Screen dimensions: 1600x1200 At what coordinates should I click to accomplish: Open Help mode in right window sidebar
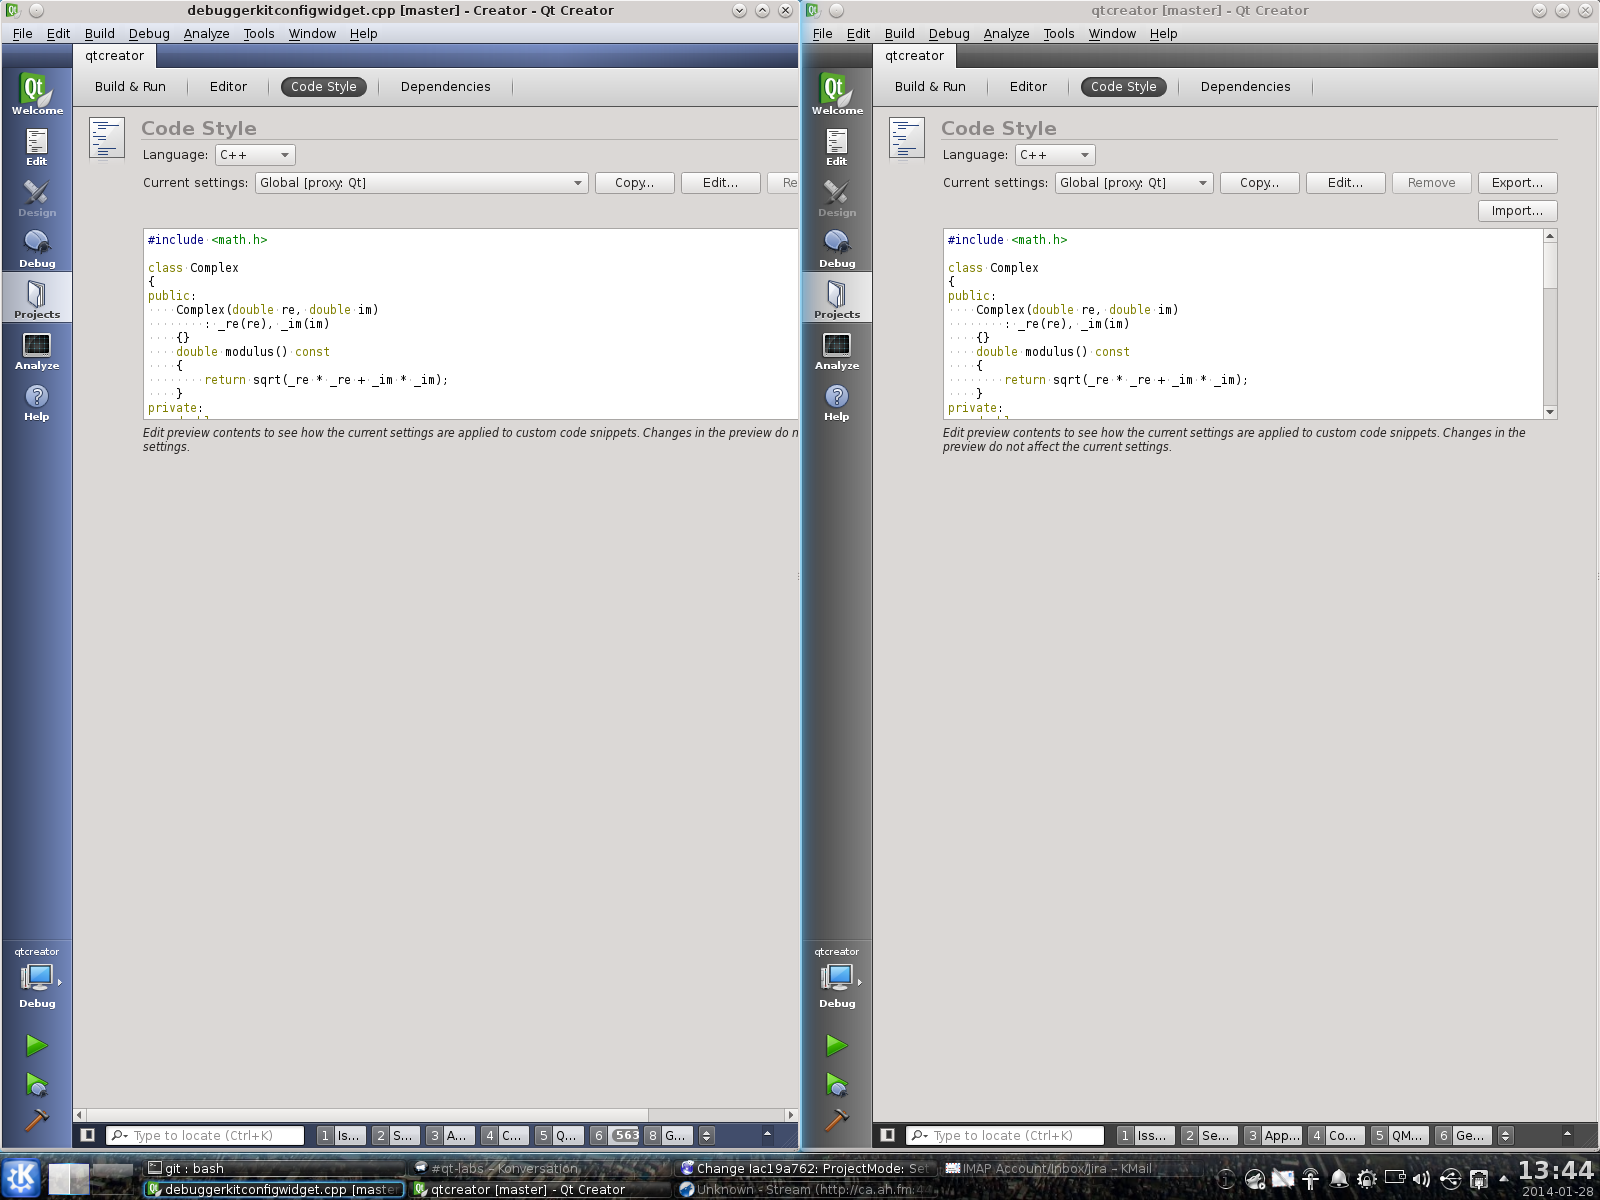[837, 401]
